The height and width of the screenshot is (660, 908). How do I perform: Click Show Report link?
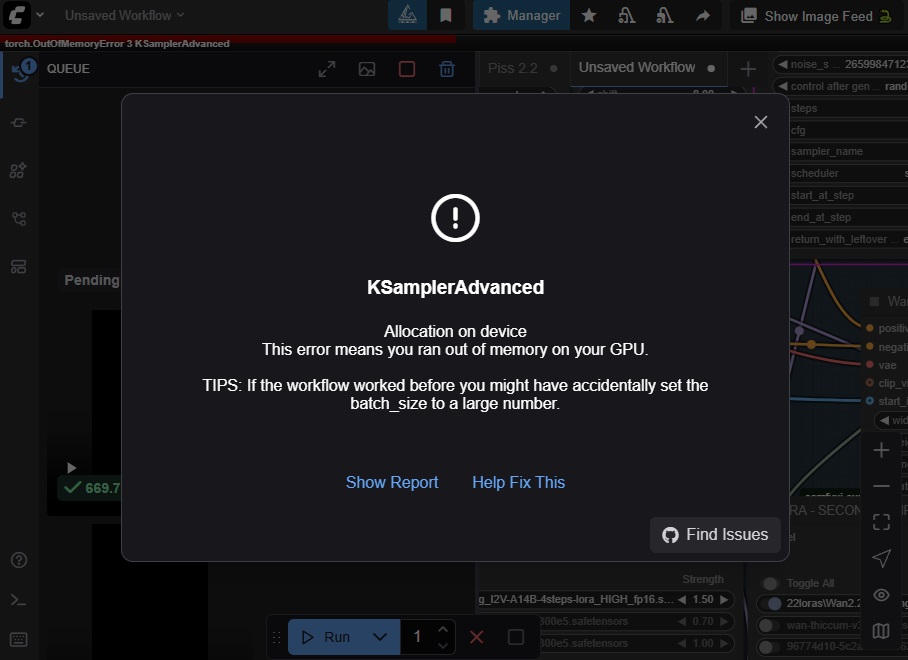392,482
